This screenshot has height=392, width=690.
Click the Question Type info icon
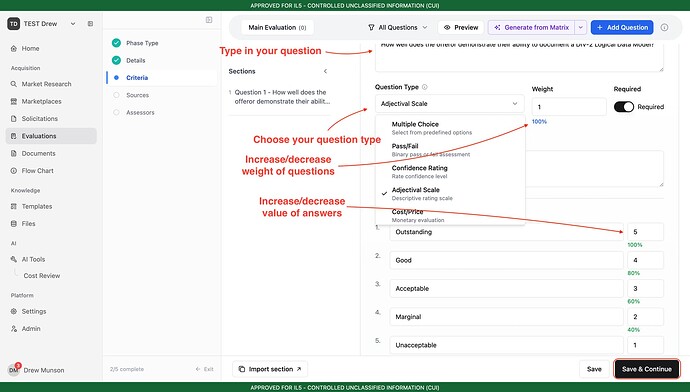425,87
